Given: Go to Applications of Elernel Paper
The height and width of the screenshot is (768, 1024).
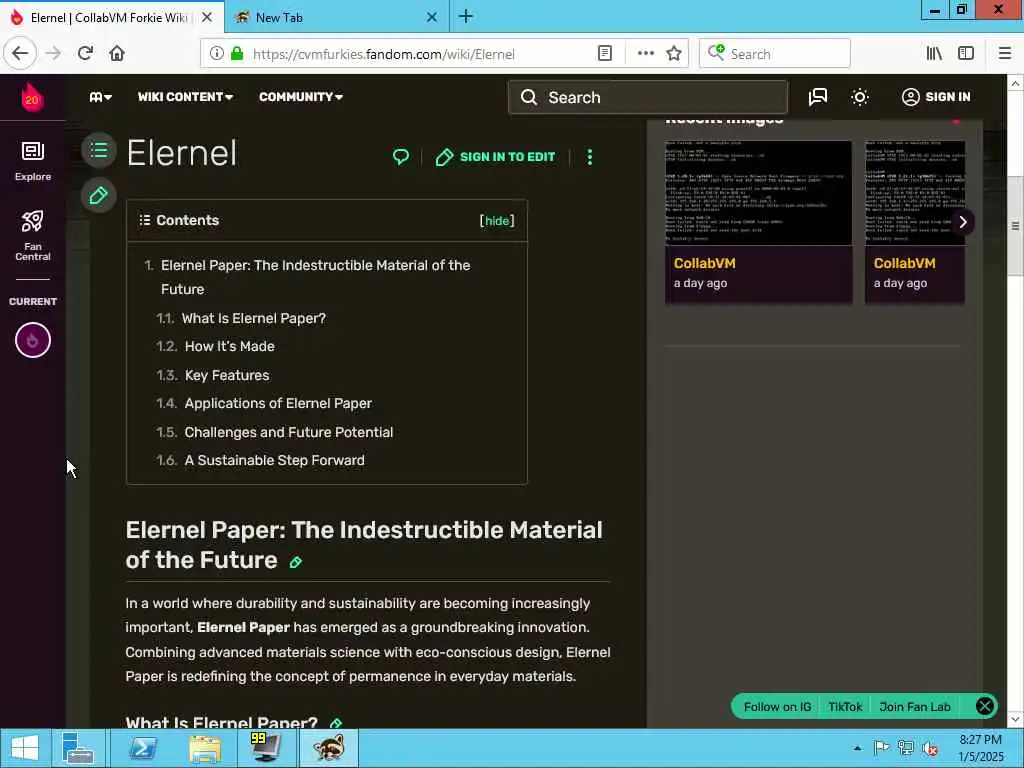Looking at the screenshot, I should pos(278,403).
